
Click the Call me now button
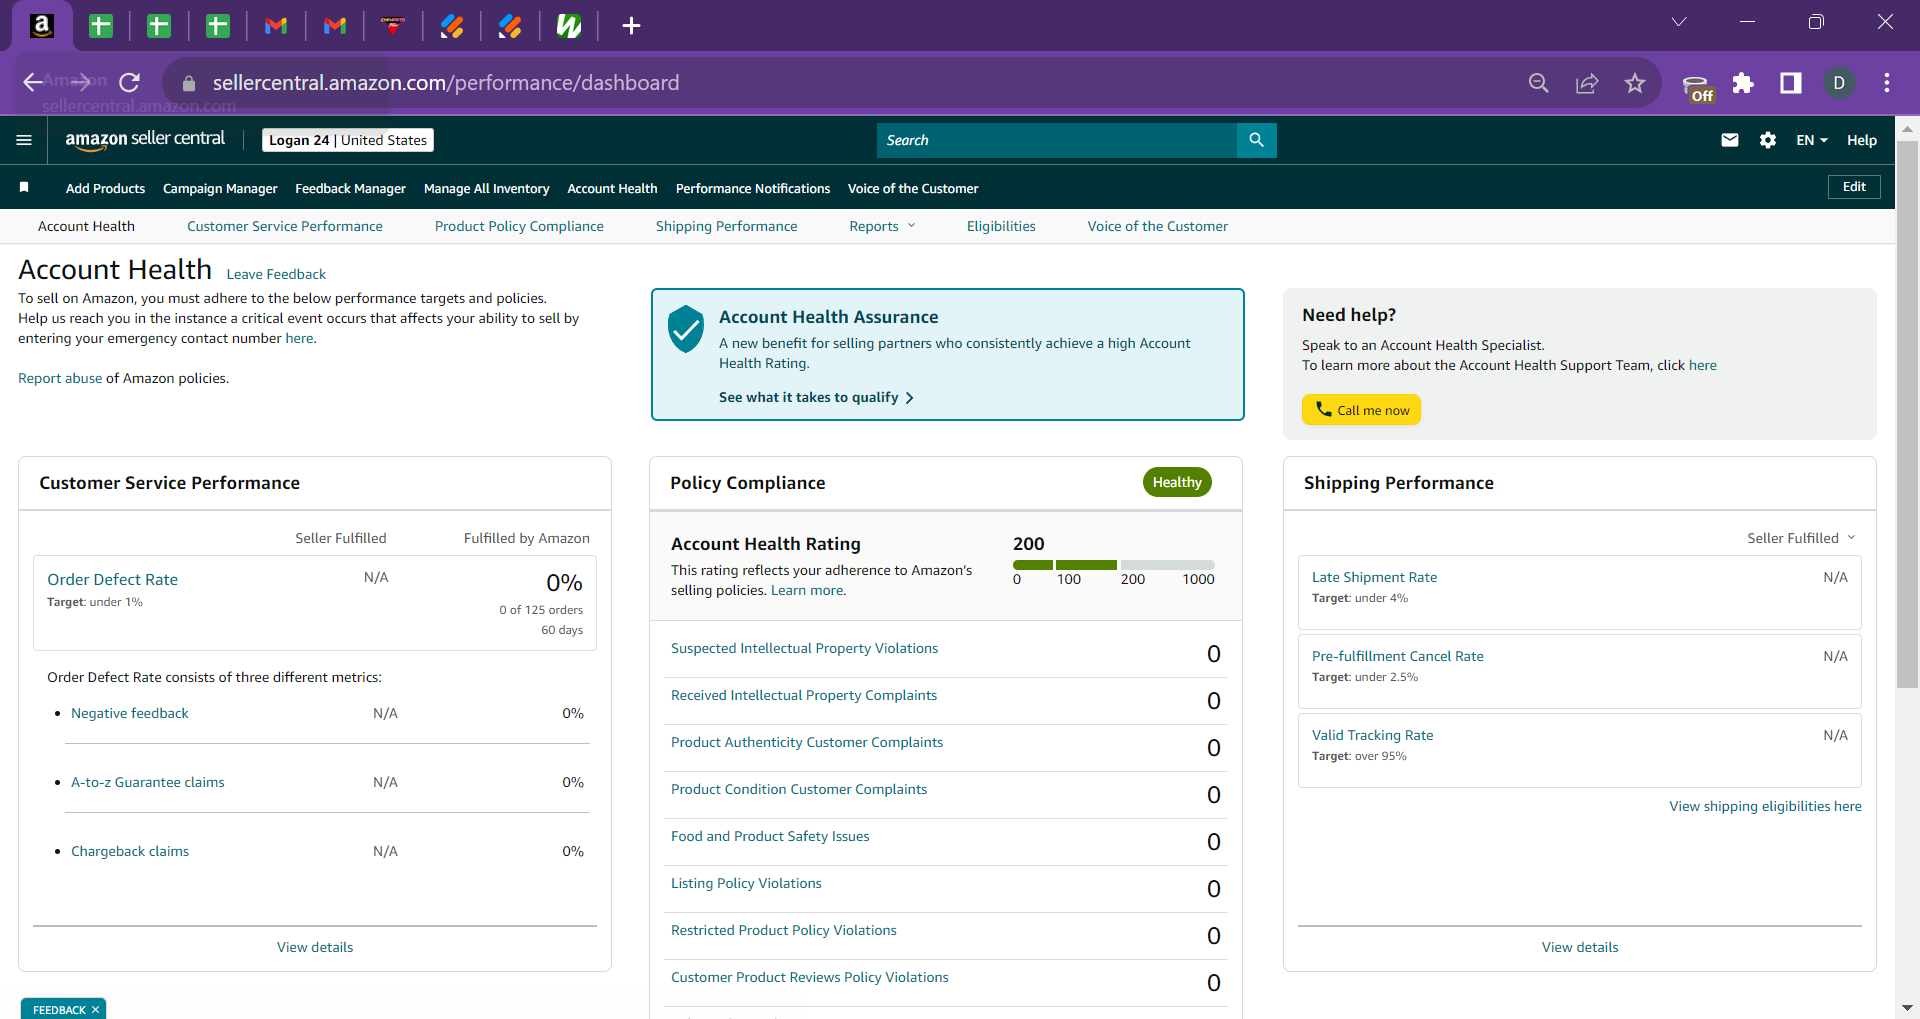1361,410
